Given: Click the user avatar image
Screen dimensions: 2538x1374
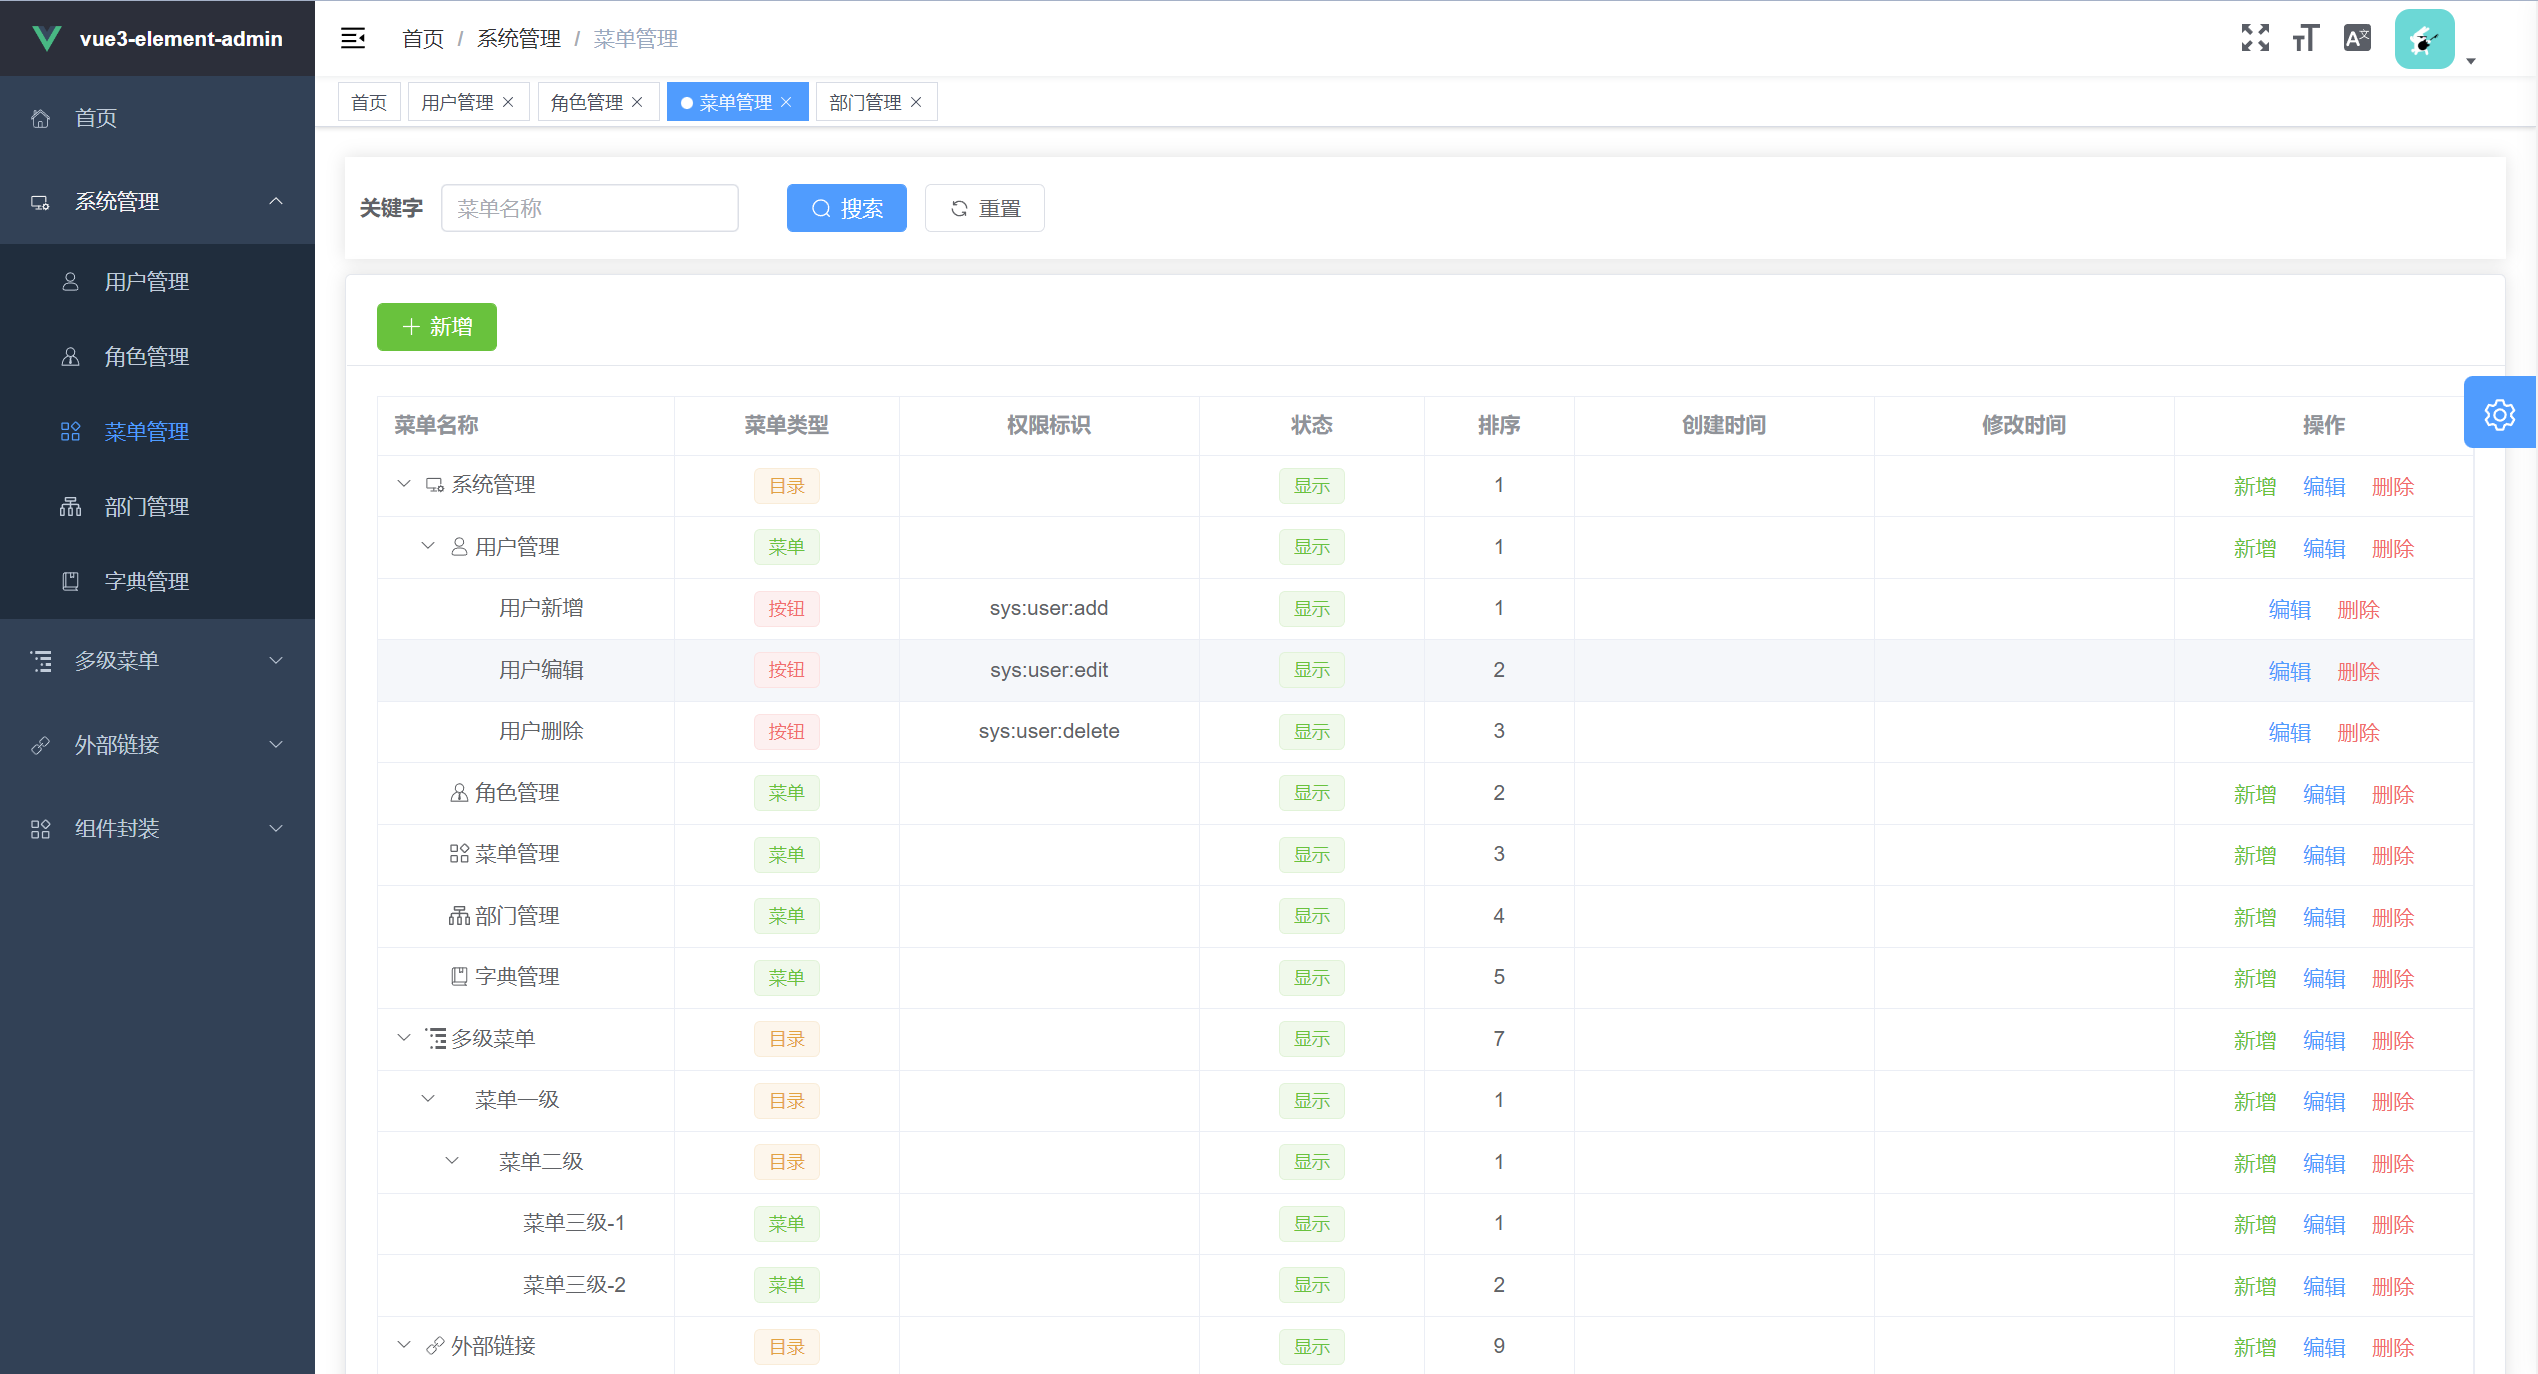Looking at the screenshot, I should [x=2424, y=39].
